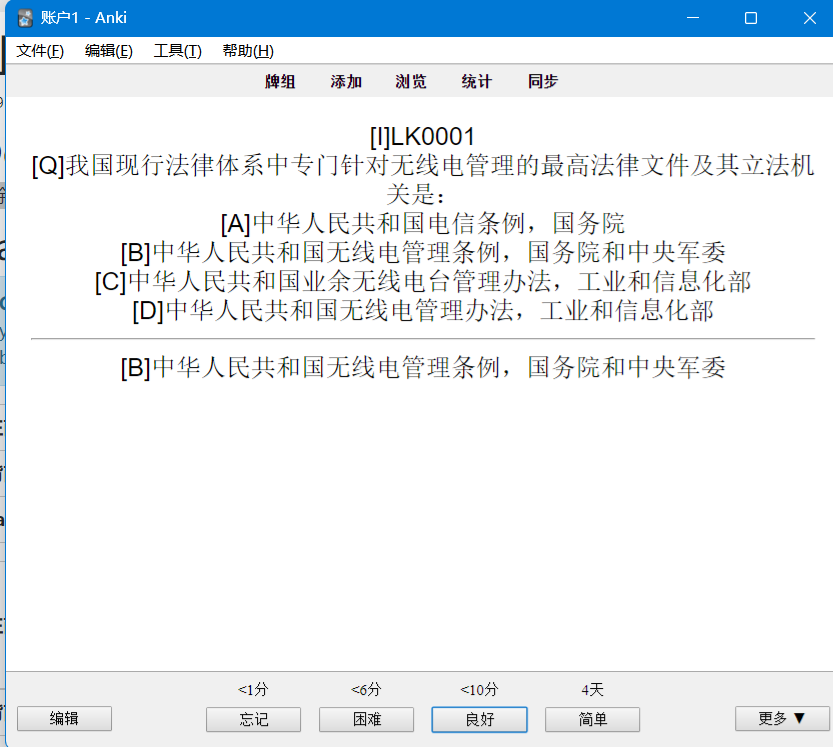Image resolution: width=833 pixels, height=747 pixels.
Task: Click 添加 to add a card
Action: pyautogui.click(x=346, y=81)
